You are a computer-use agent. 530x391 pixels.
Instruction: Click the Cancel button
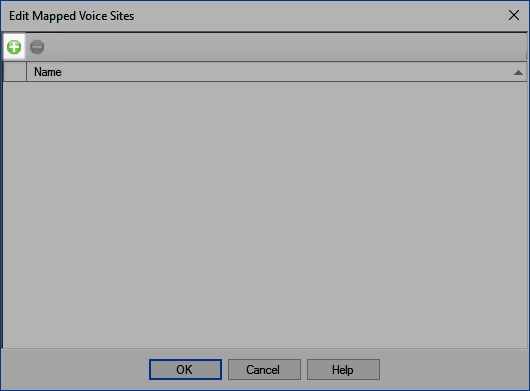point(264,369)
